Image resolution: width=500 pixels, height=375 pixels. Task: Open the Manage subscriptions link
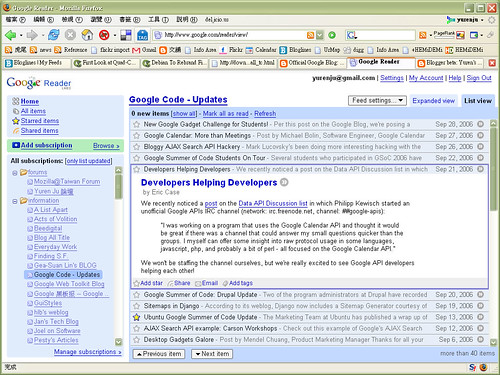[88, 352]
